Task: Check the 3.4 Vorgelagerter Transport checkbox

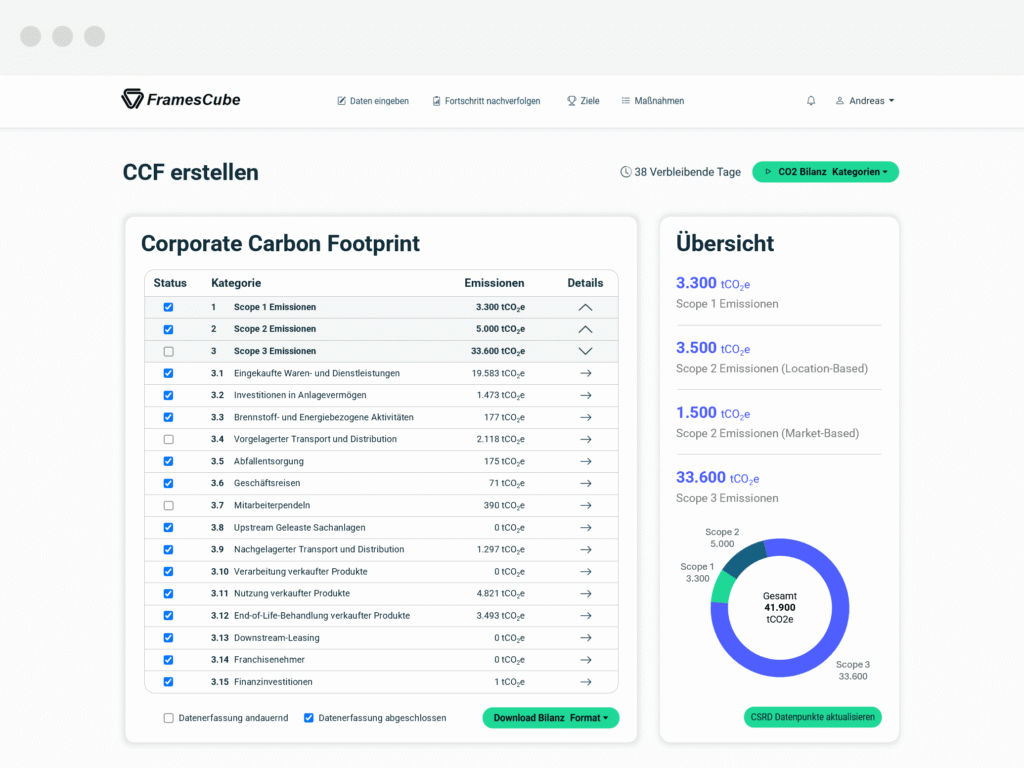Action: coord(168,439)
